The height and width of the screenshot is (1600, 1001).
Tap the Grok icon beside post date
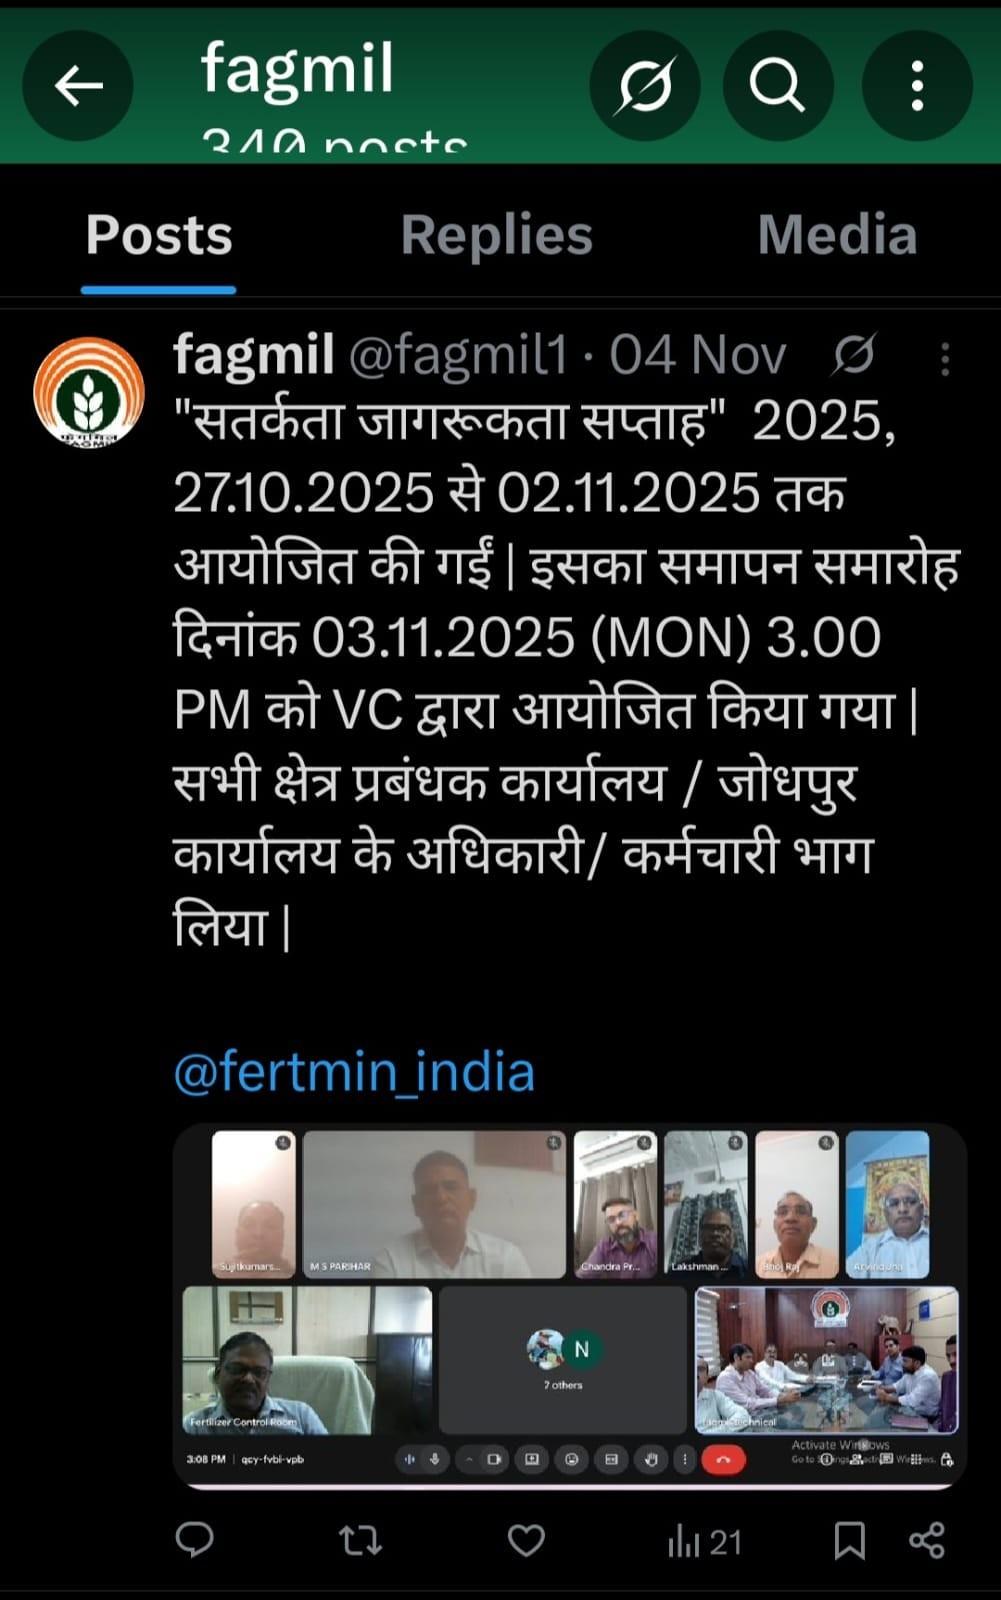(853, 355)
